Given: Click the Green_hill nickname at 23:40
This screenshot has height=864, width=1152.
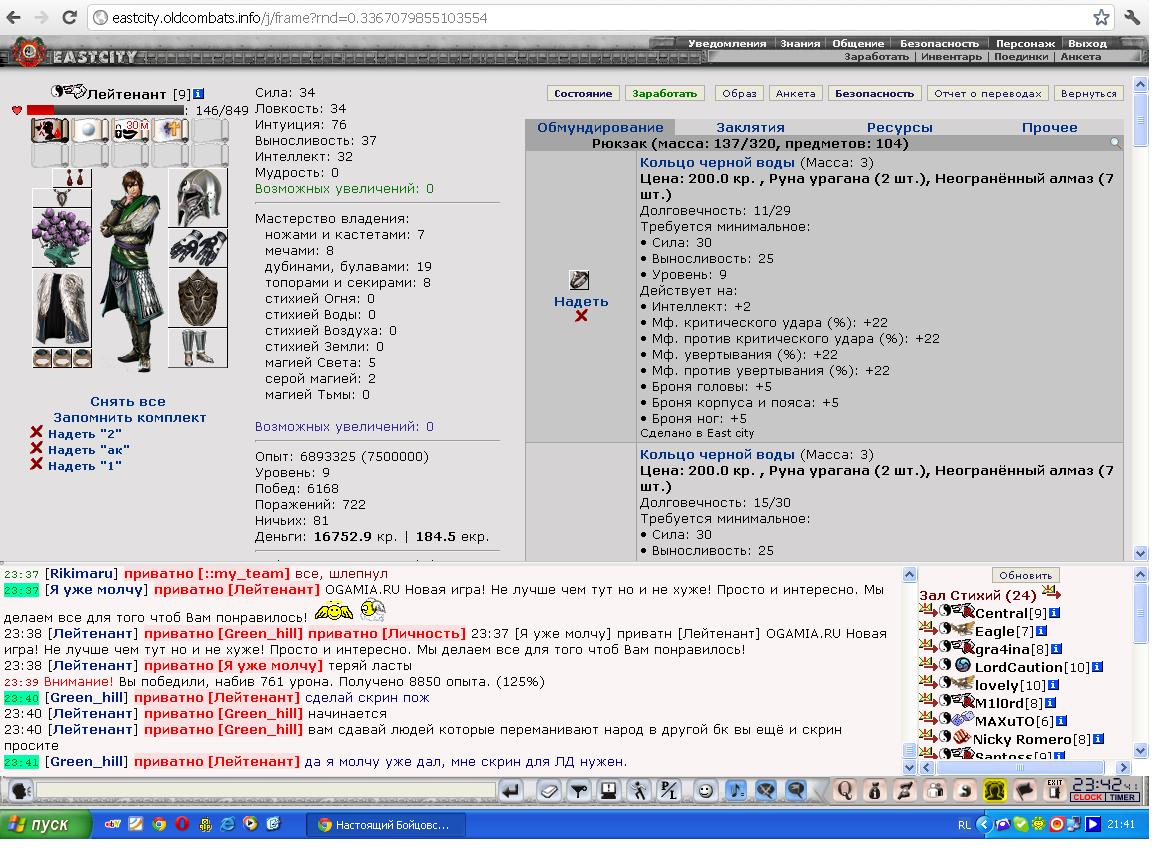Looking at the screenshot, I should click(86, 698).
